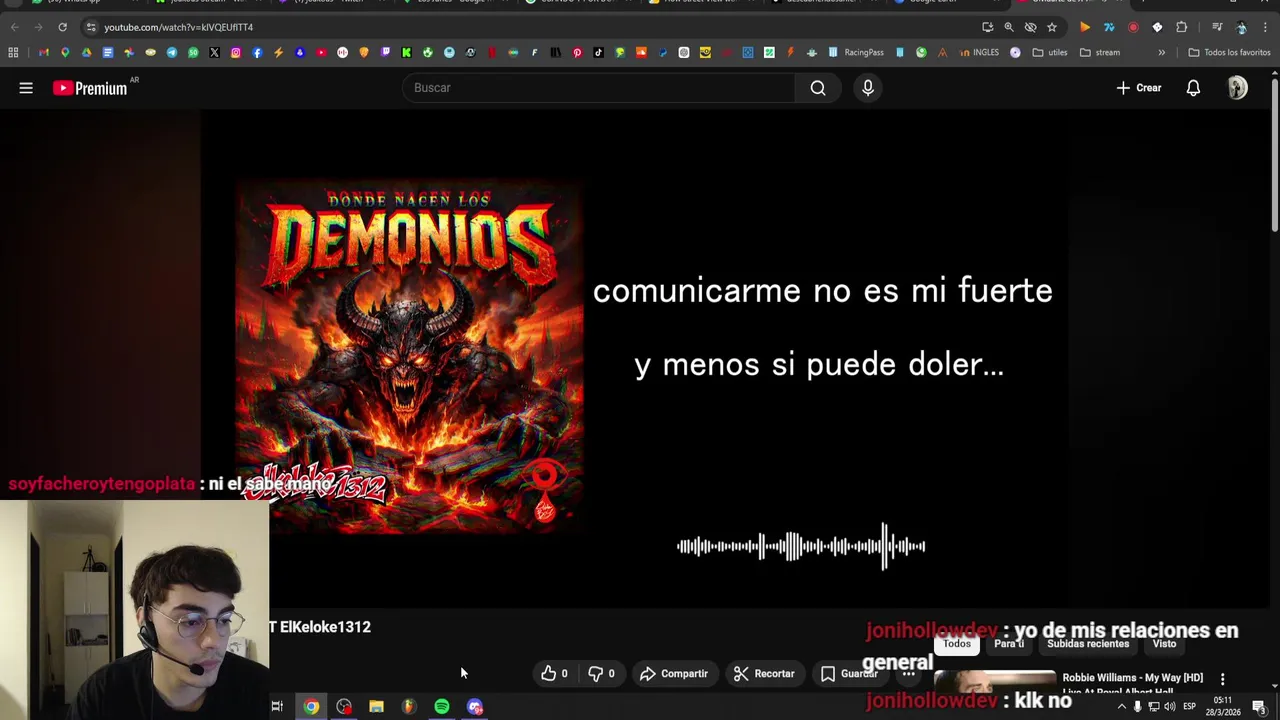Image resolution: width=1280 pixels, height=720 pixels.
Task: Open Gmail bookmark
Action: pos(44,52)
